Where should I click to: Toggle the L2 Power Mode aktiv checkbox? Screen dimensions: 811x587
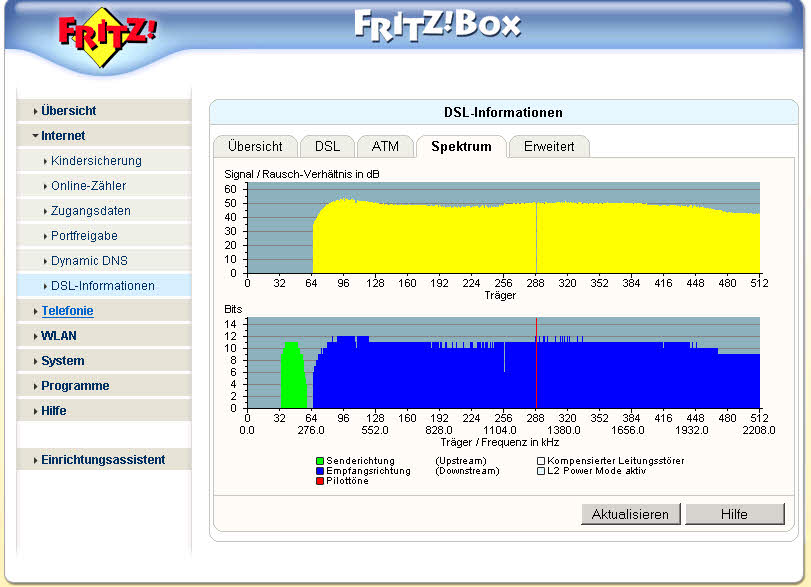pos(541,471)
